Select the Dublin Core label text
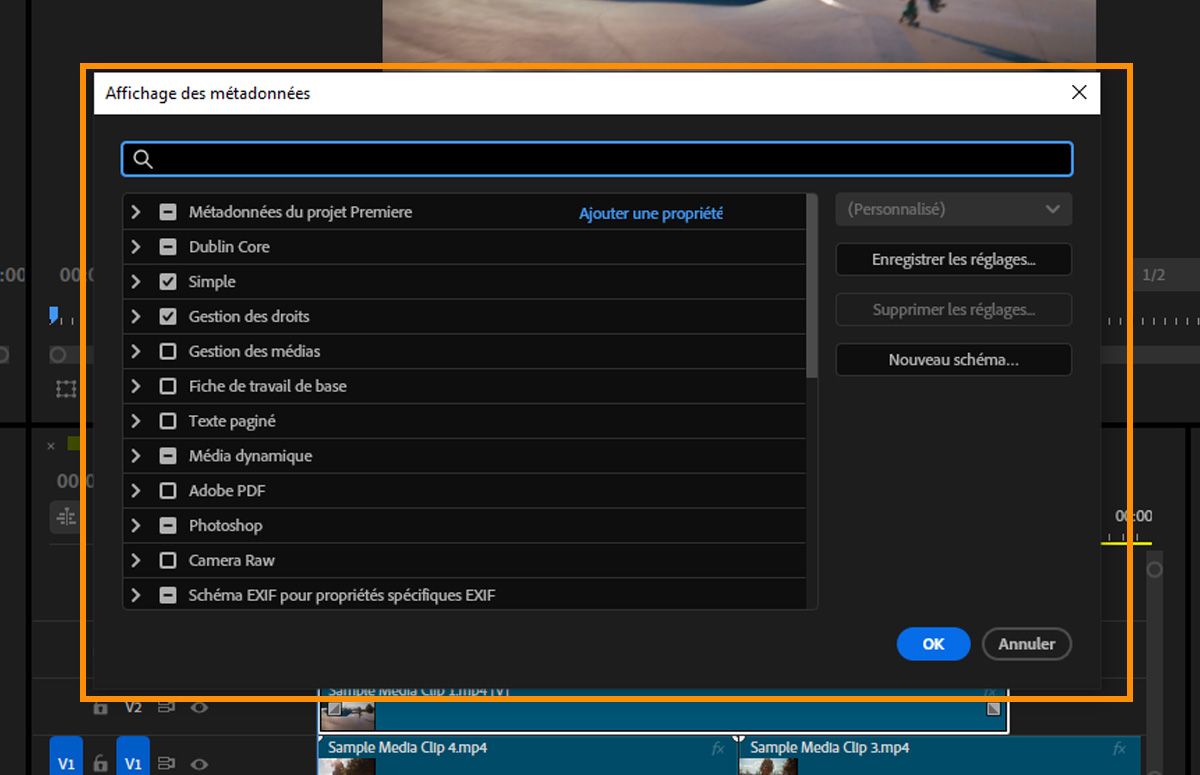This screenshot has width=1200, height=775. click(x=229, y=247)
